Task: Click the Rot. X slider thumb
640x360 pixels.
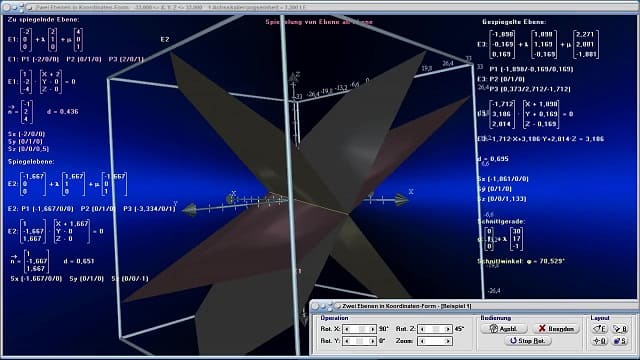Action: (361, 329)
